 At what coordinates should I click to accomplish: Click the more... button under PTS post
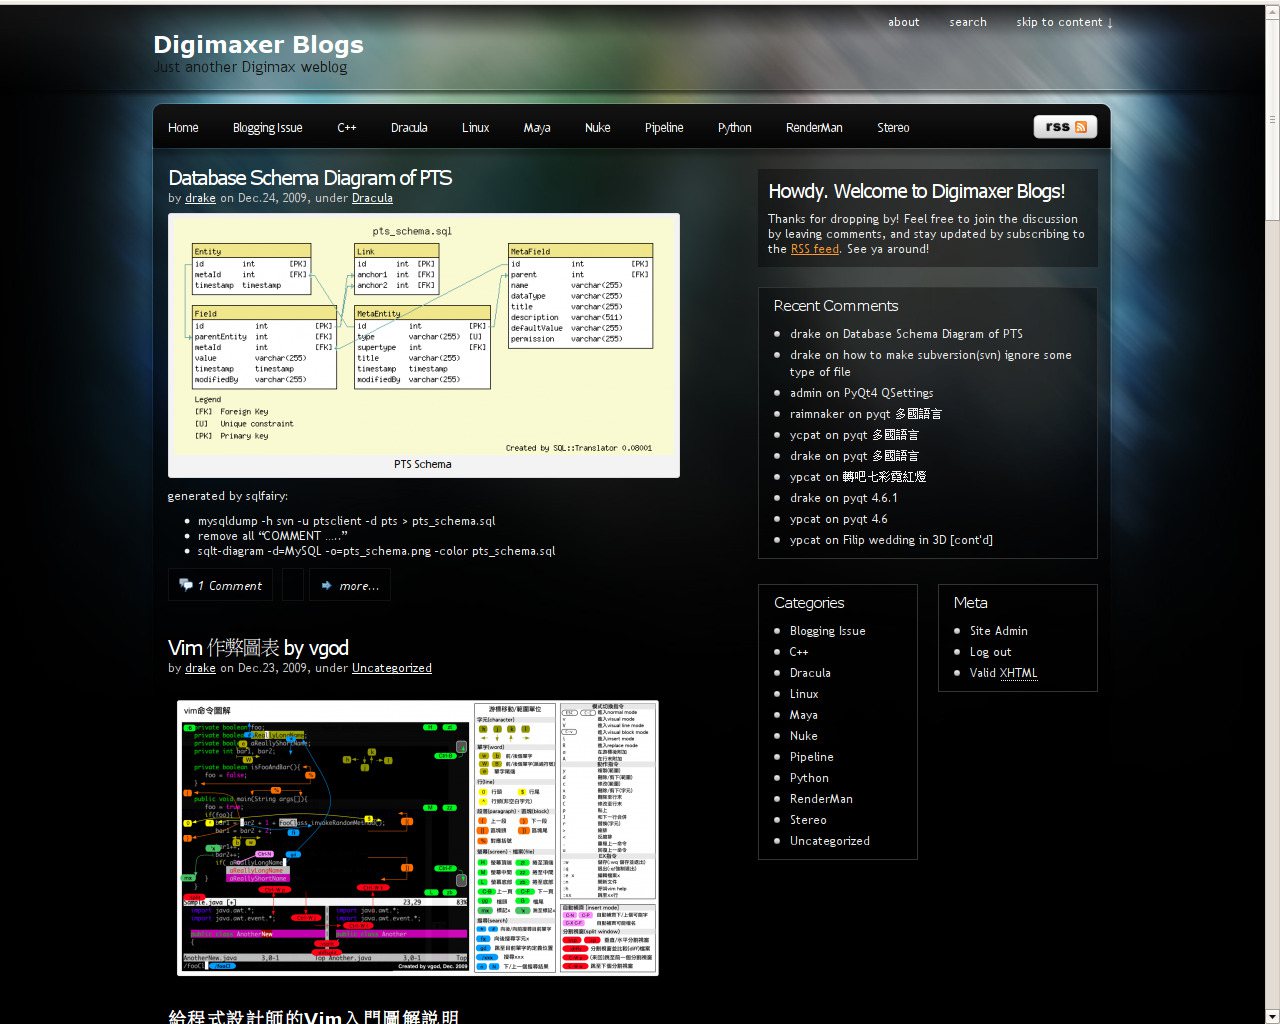click(350, 585)
